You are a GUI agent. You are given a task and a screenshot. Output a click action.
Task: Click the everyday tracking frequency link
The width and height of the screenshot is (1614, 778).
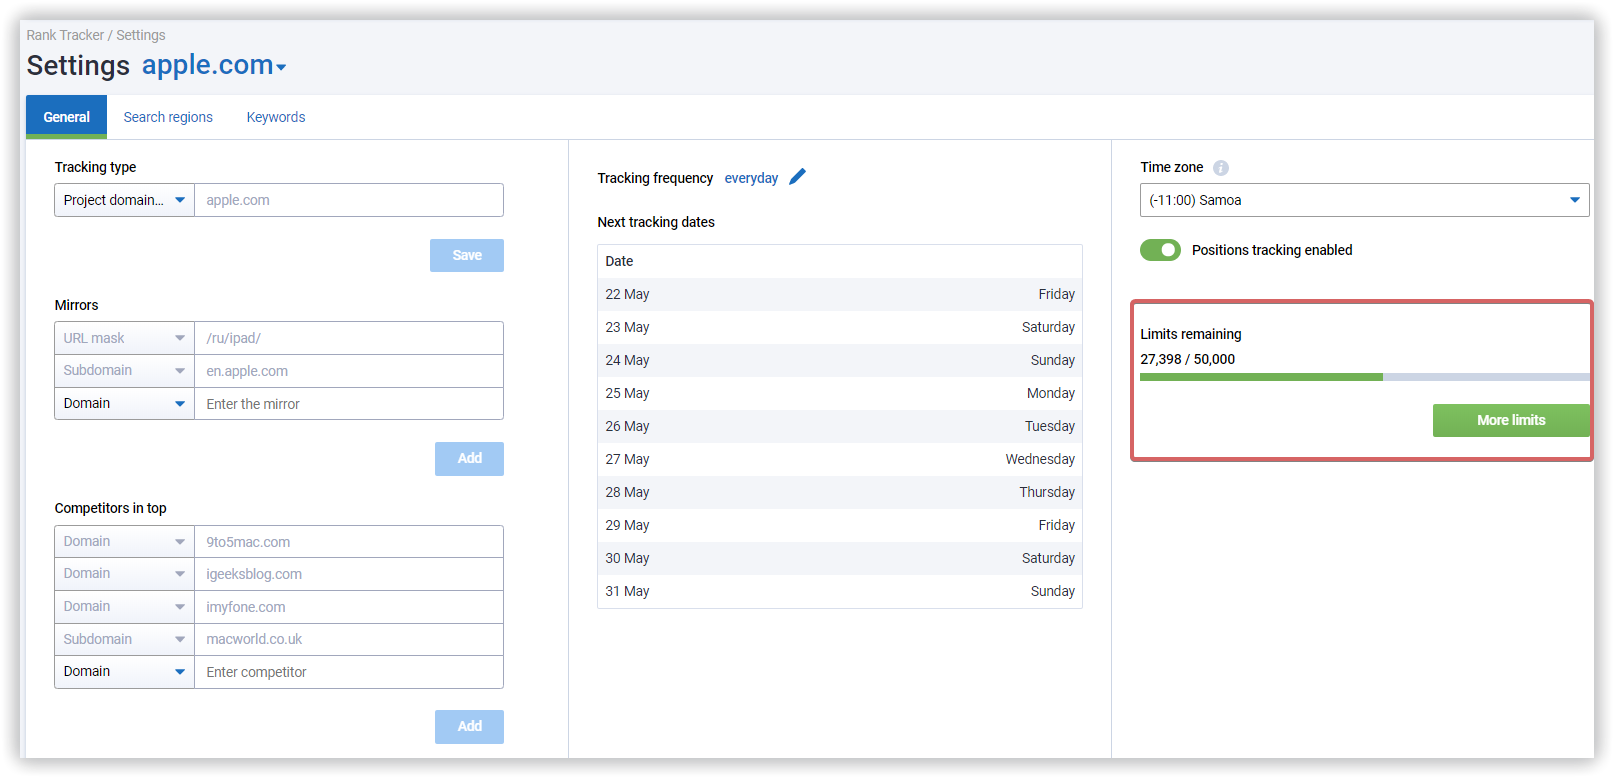[x=751, y=178]
